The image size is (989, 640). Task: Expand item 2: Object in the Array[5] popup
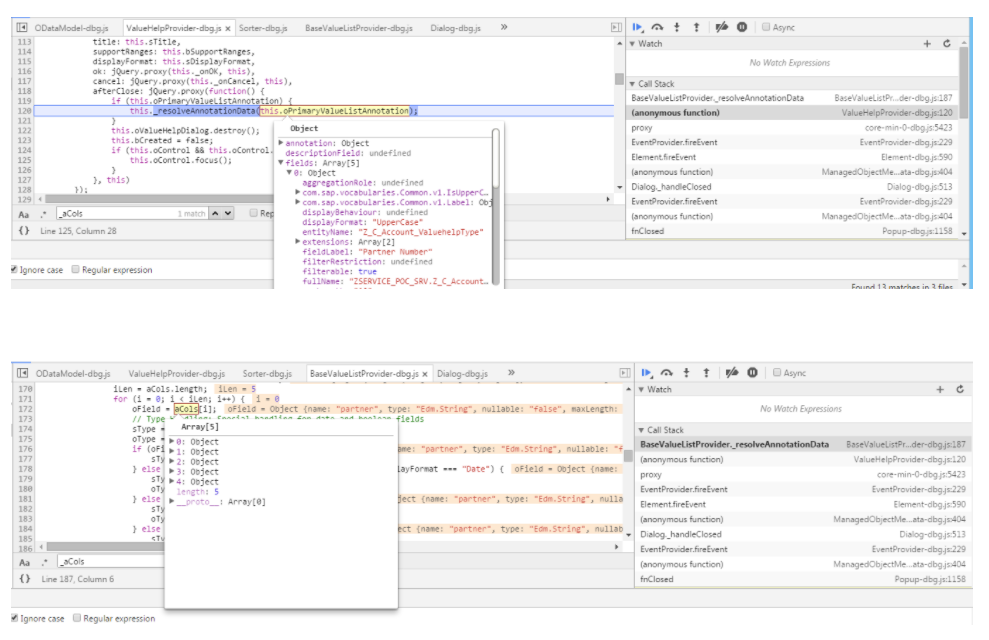pyautogui.click(x=172, y=461)
